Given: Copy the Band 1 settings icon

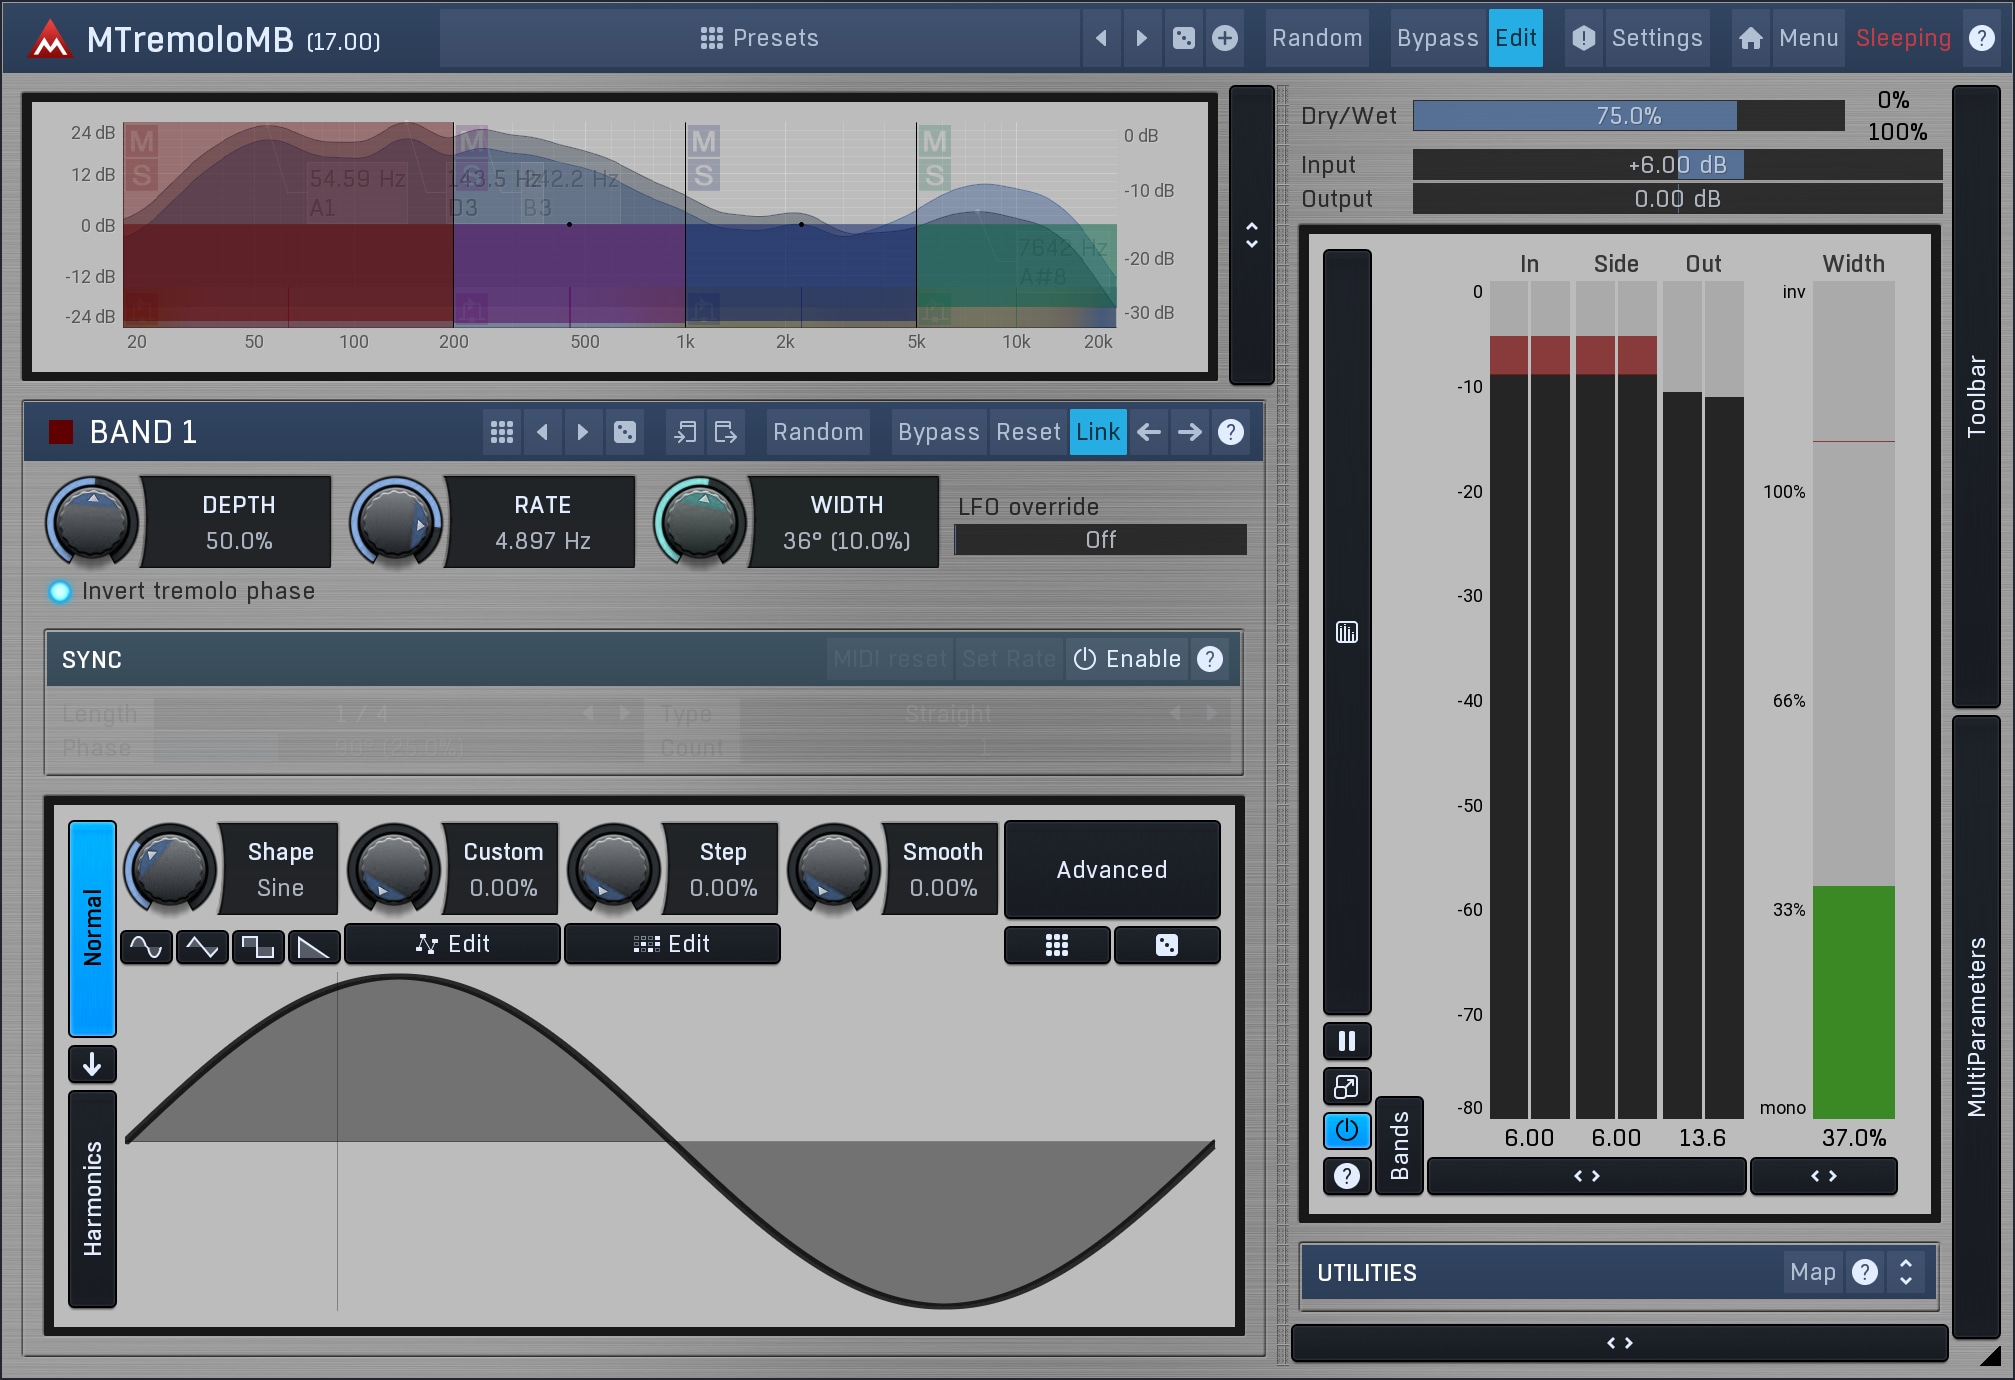Looking at the screenshot, I should coord(685,432).
